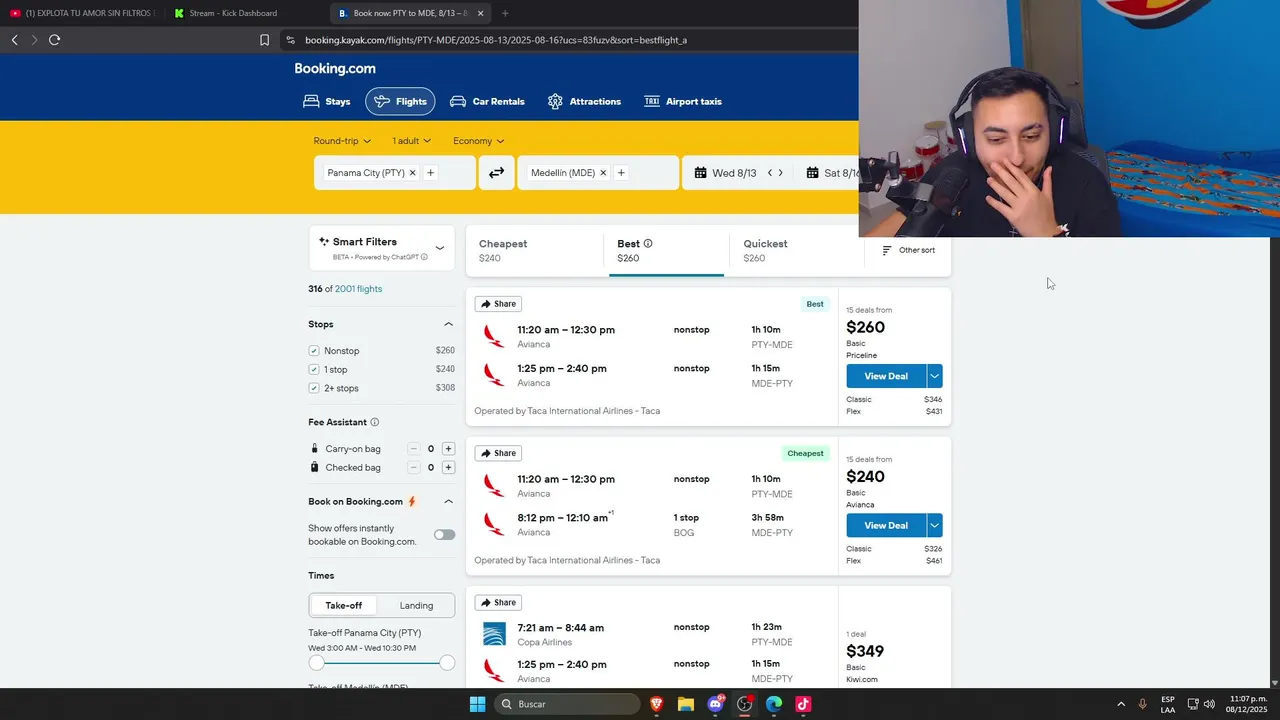Open Fee Assistant info icon
Screen dimensions: 1280x720
(375, 422)
